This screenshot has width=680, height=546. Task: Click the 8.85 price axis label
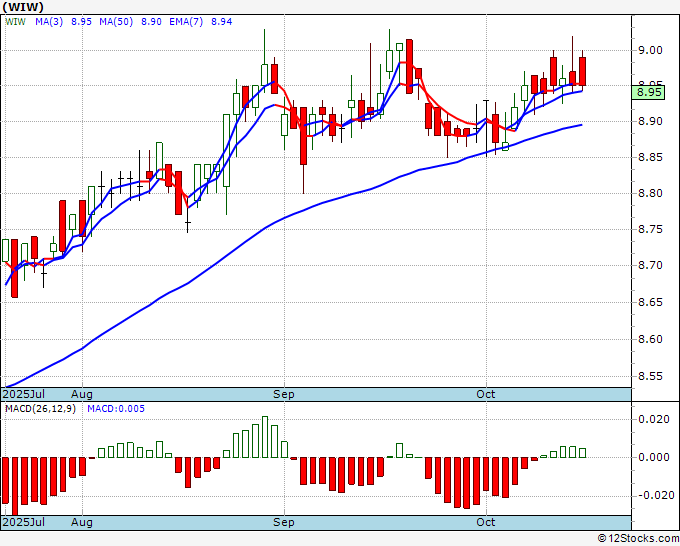(x=651, y=157)
